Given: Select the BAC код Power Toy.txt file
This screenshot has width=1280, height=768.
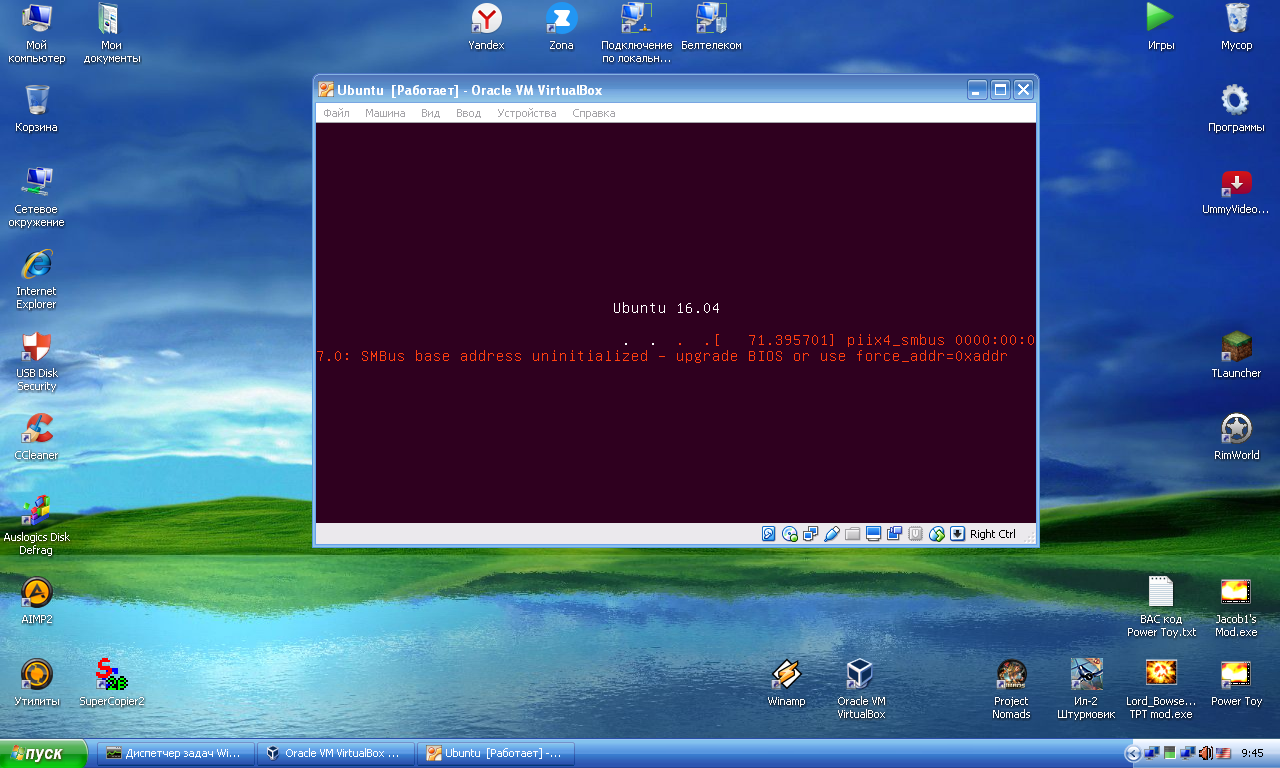Looking at the screenshot, I should pos(1161,606).
